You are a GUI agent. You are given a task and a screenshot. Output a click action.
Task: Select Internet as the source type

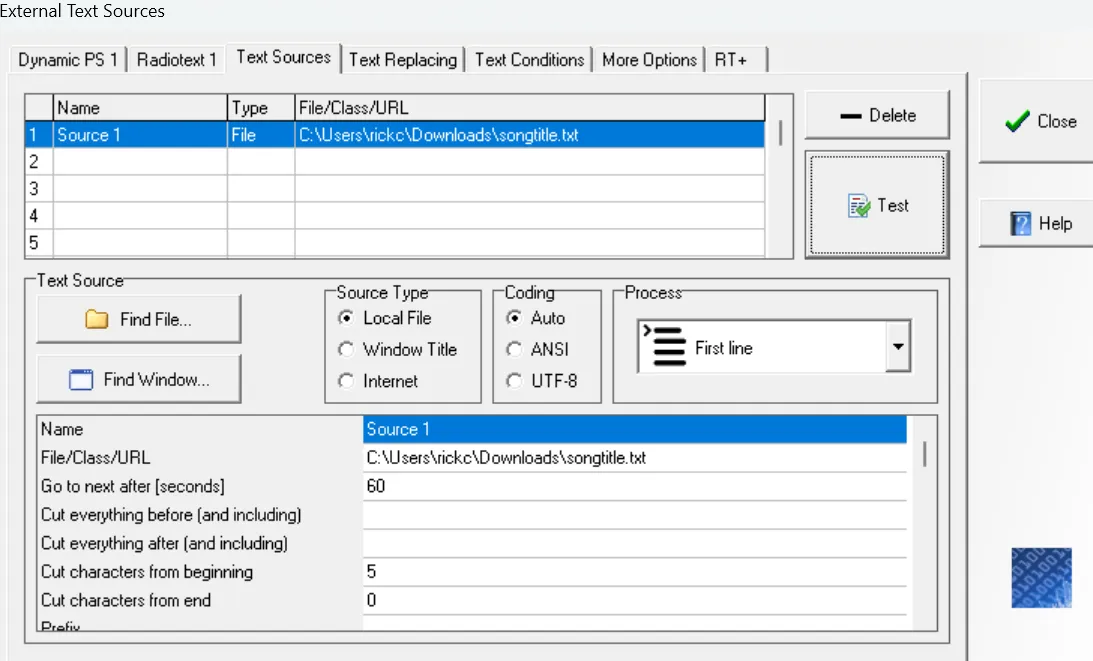[346, 381]
